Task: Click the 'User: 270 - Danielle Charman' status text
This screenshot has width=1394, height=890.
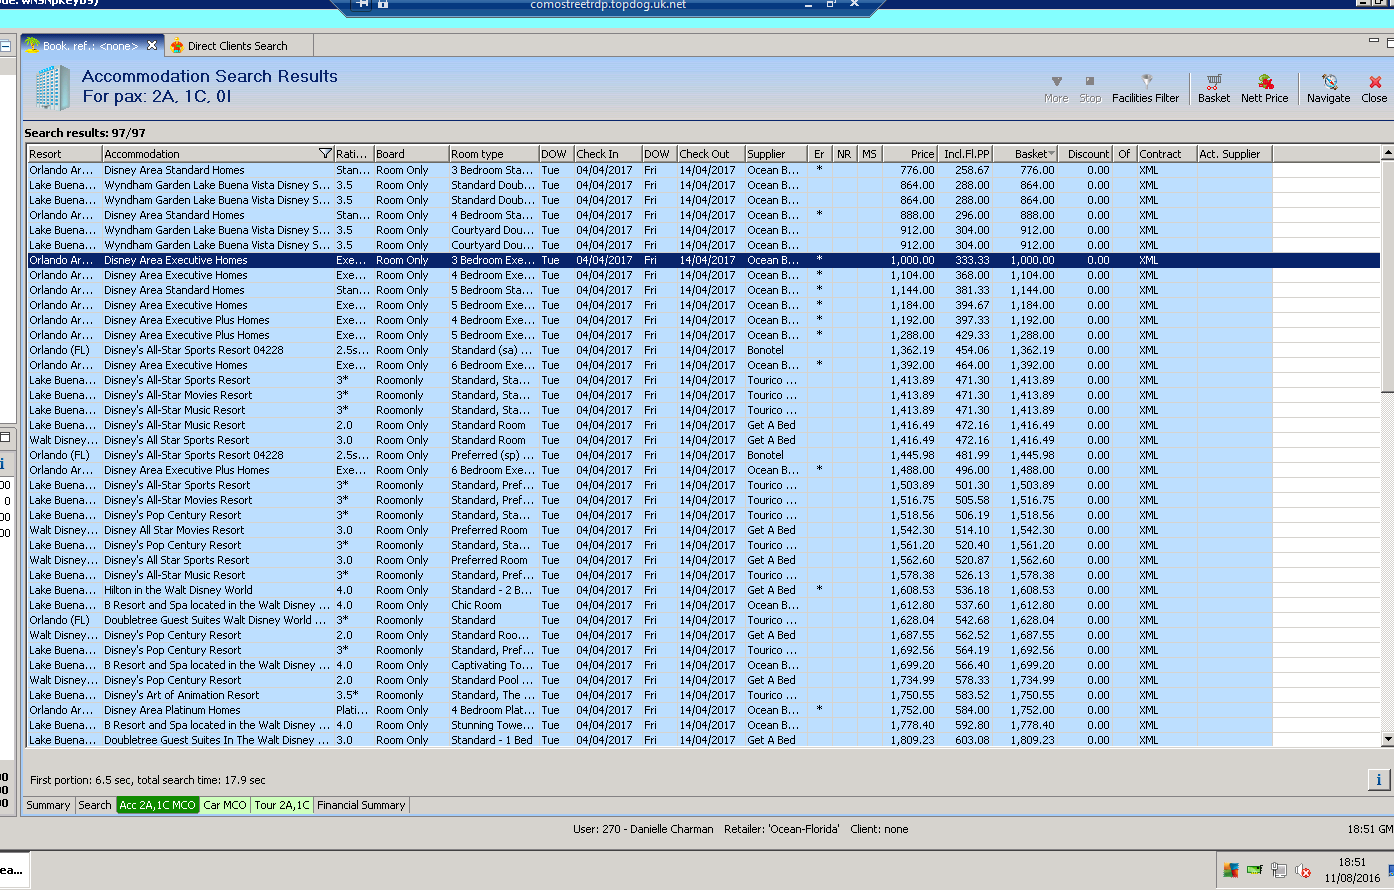Action: click(x=643, y=829)
